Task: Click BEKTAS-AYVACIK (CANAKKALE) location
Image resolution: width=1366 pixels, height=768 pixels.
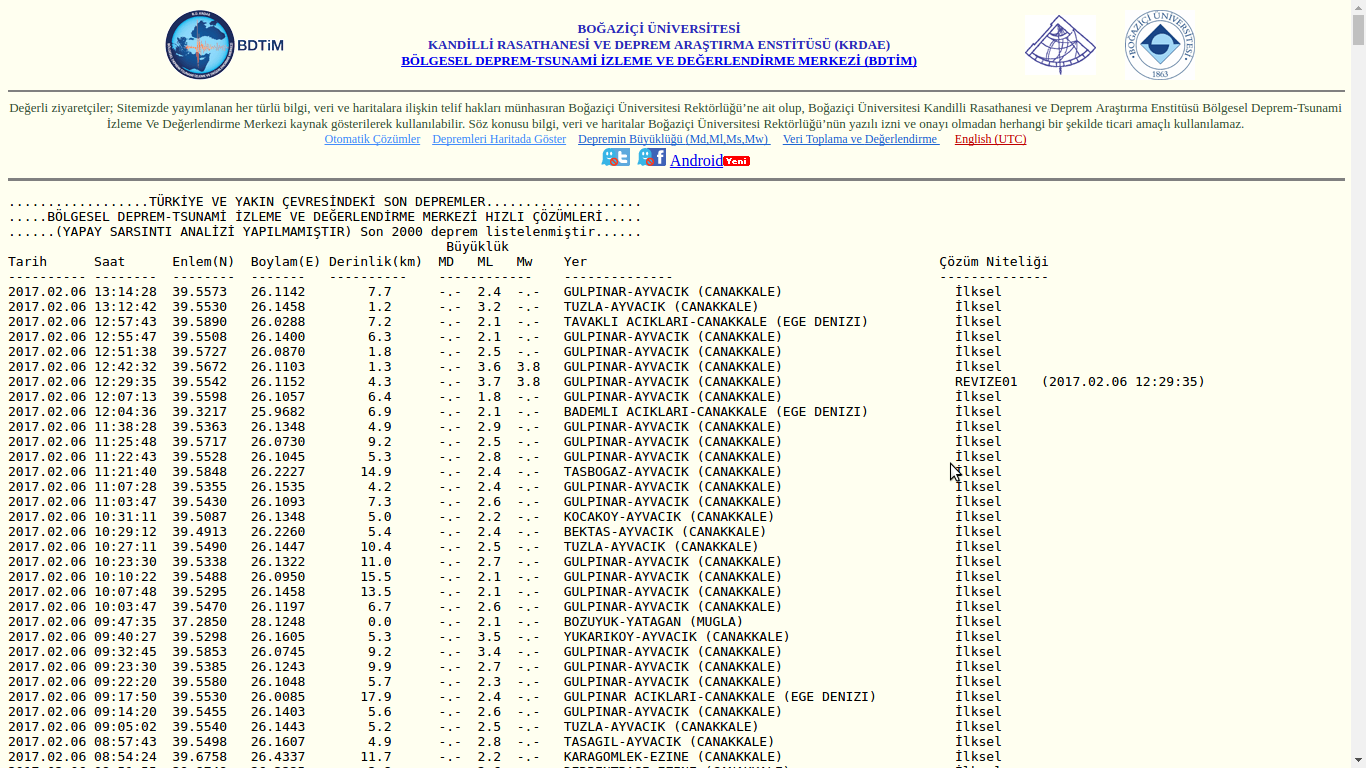Action: [x=665, y=532]
